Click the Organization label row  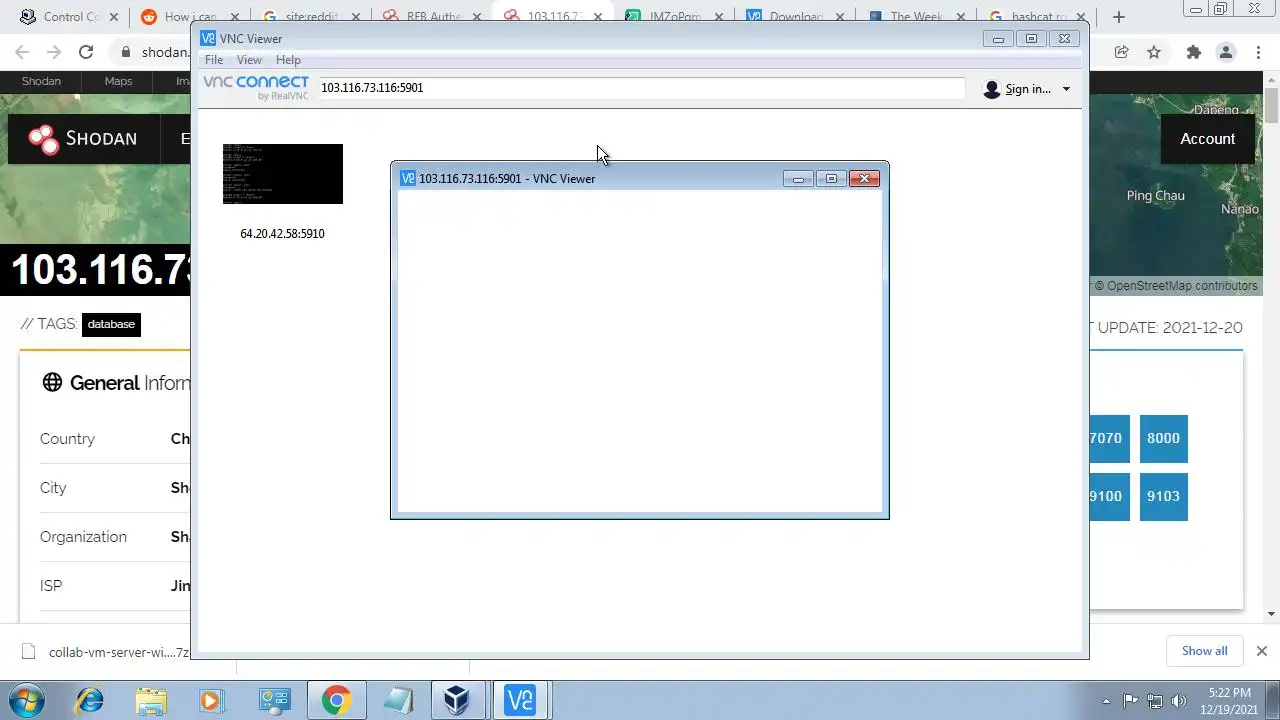[83, 537]
